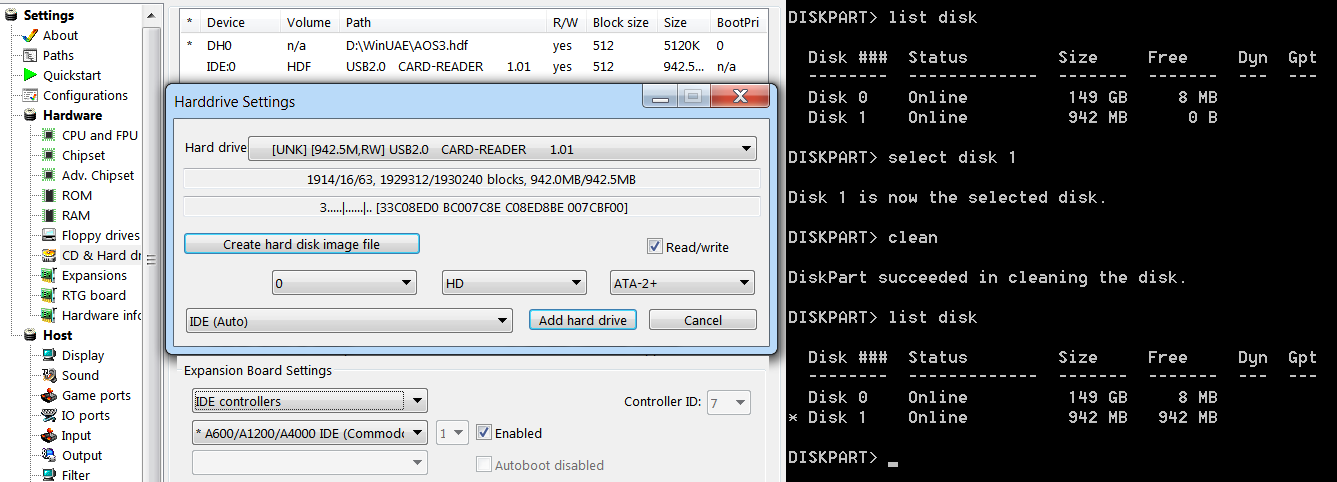Click the 1914/16/63 geometry info field

(471, 179)
